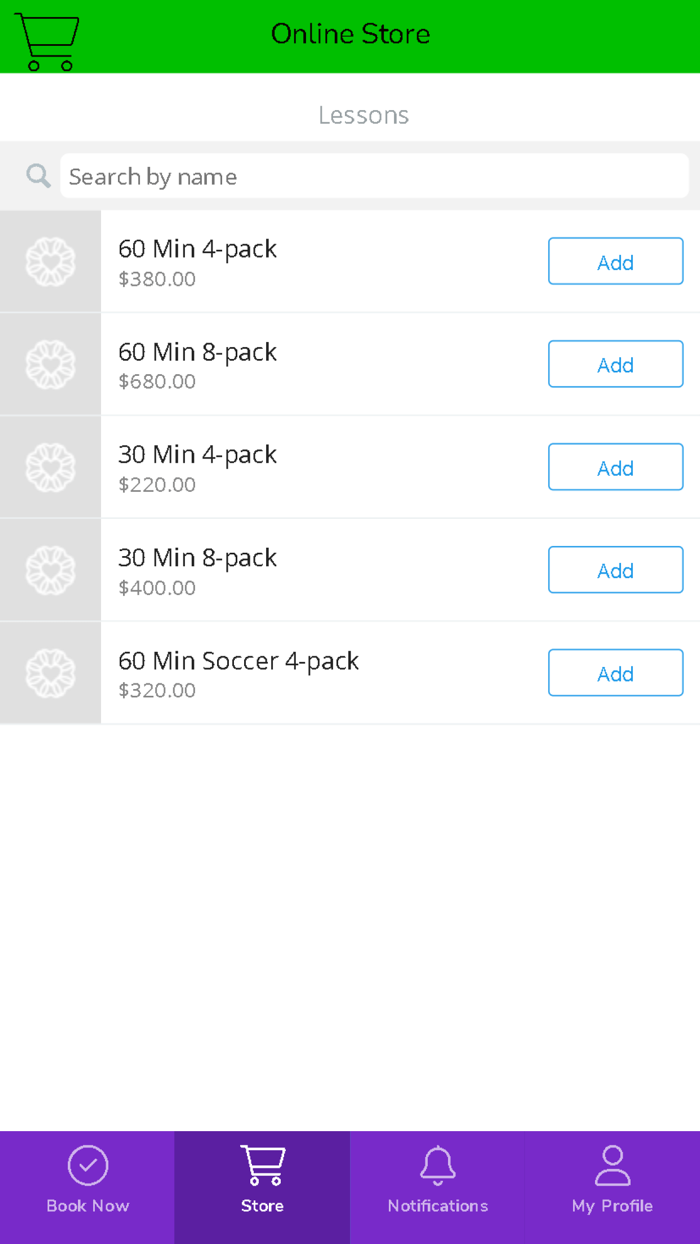This screenshot has width=700, height=1244.
Task: Click the search magnifier icon
Action: [39, 177]
